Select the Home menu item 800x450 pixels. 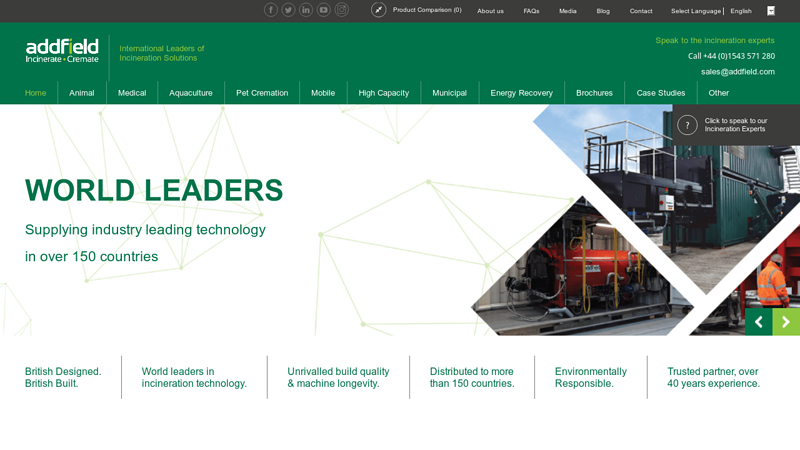tap(36, 93)
